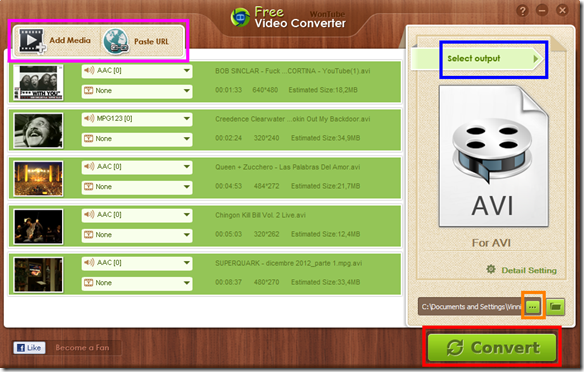
Task: Click the Become a Fan link
Action: [82, 347]
